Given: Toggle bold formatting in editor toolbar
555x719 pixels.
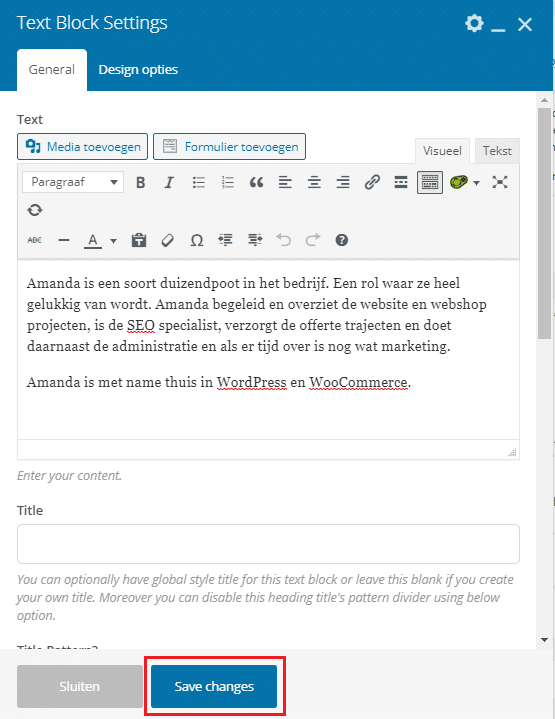Looking at the screenshot, I should tap(140, 183).
